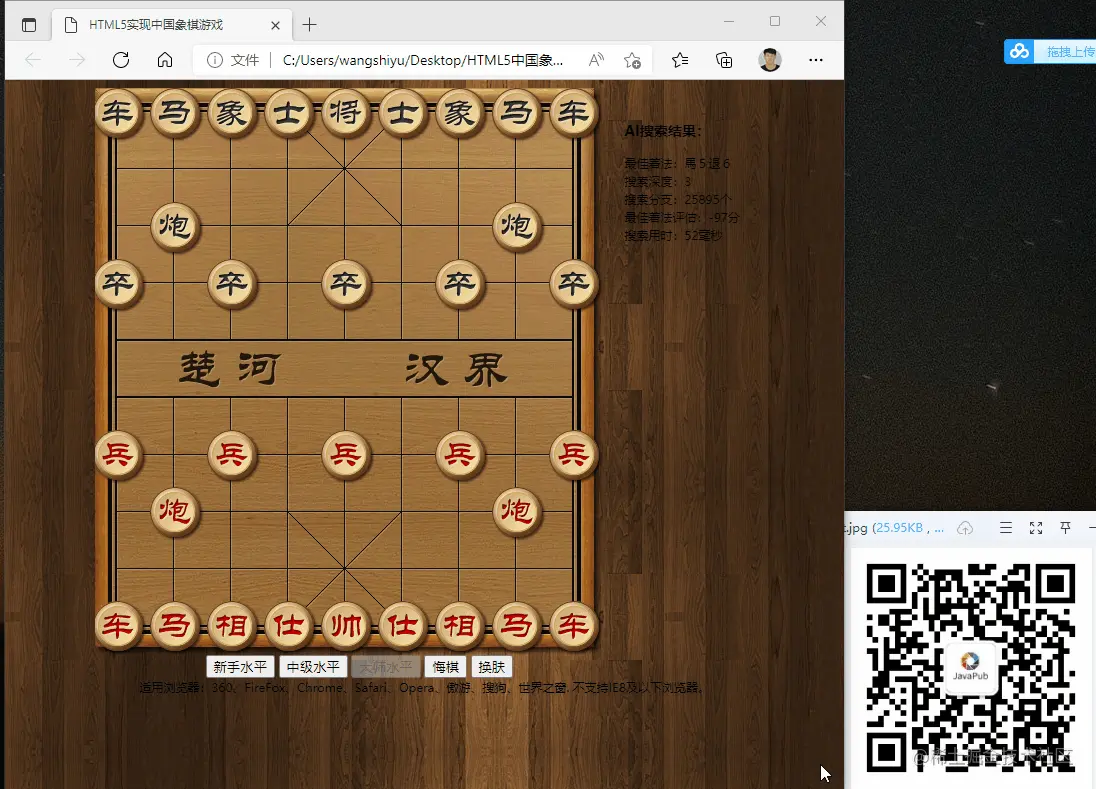Click the upload to cloud icon in viewer panel
Image resolution: width=1096 pixels, height=789 pixels.
click(x=966, y=528)
